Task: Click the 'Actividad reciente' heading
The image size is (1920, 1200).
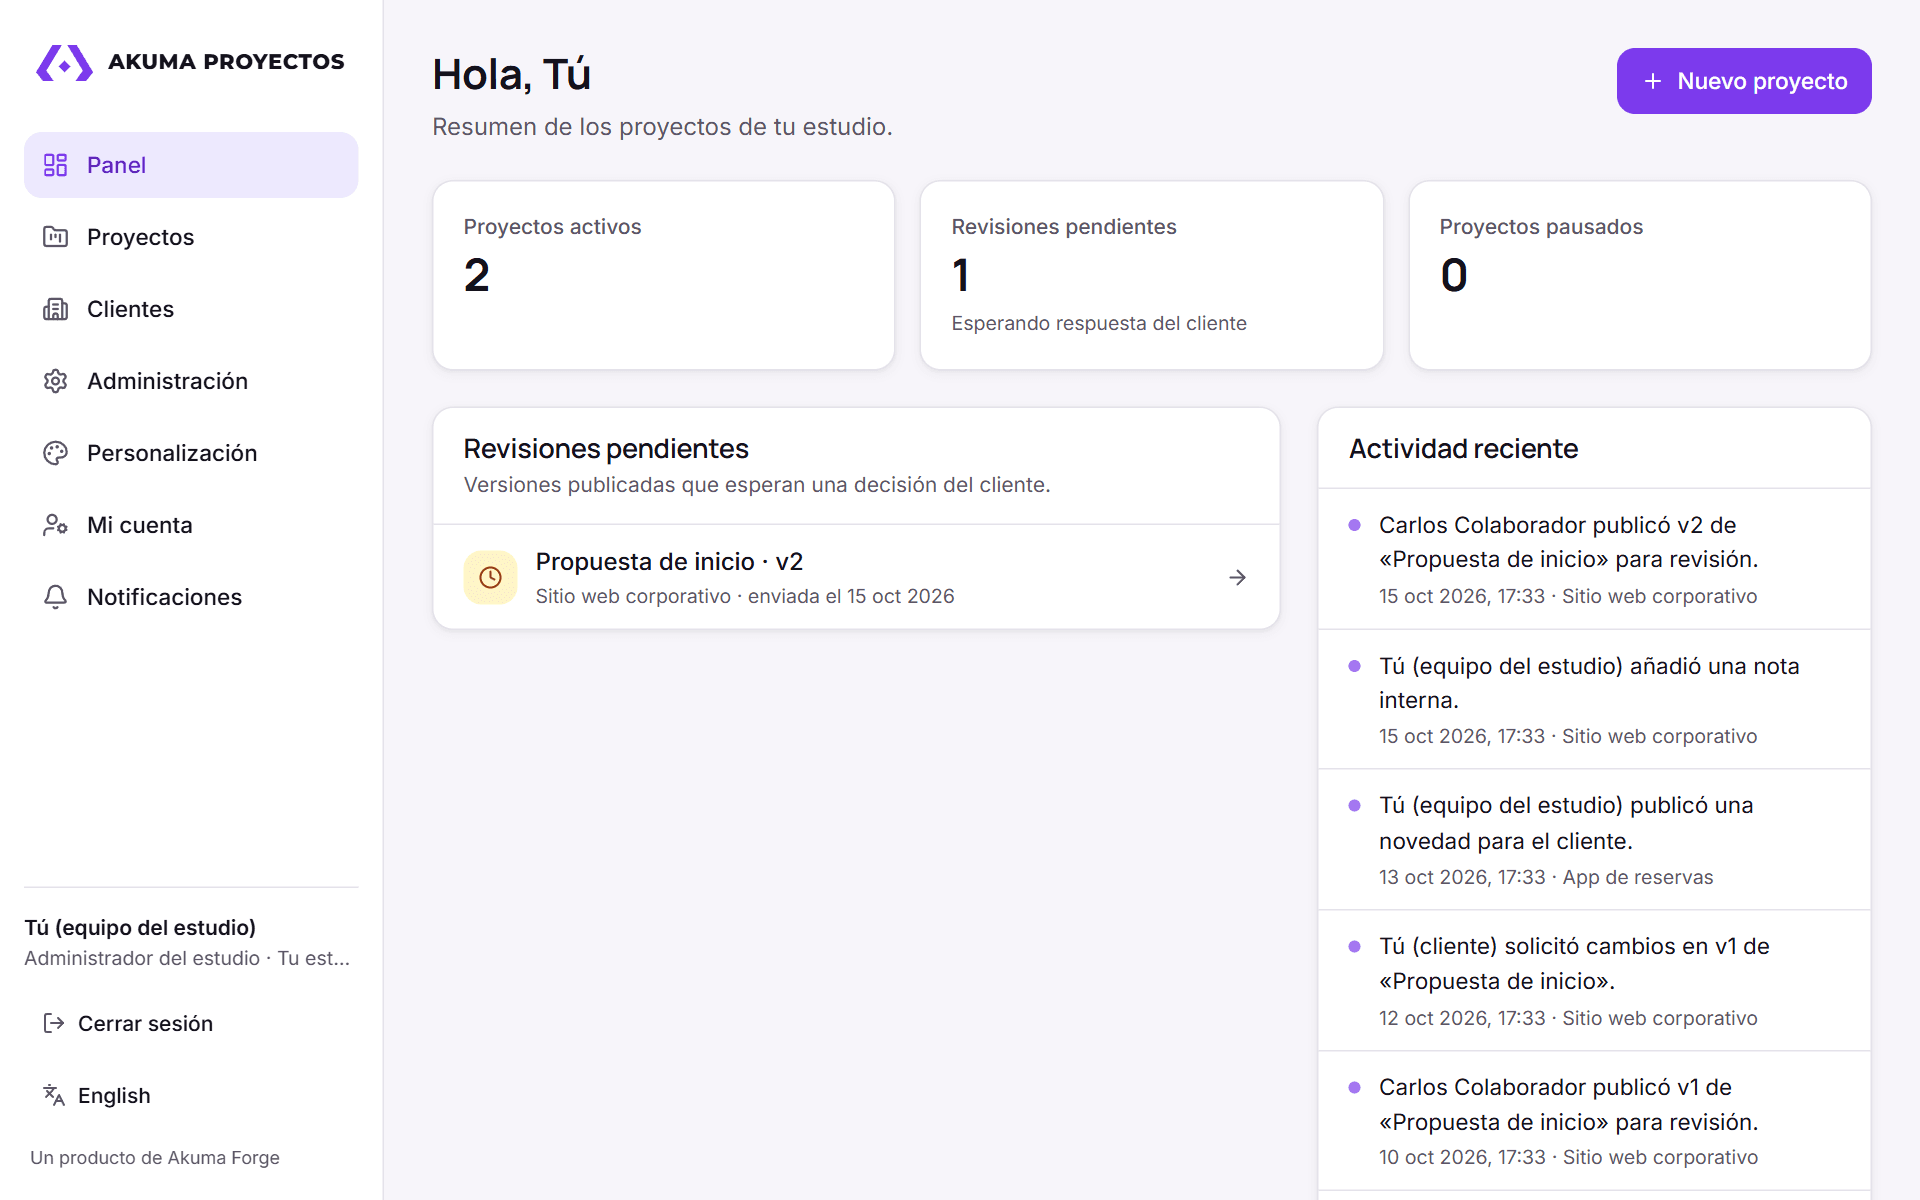Action: [x=1463, y=449]
